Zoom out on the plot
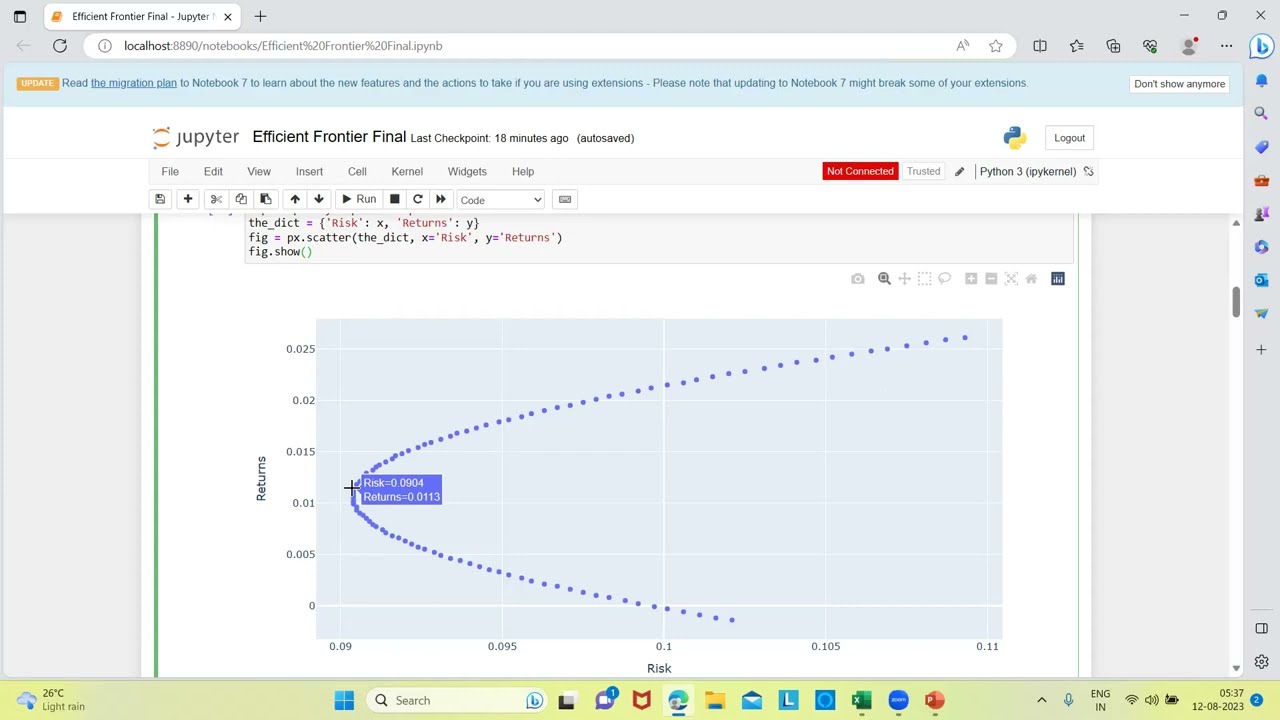This screenshot has height=720, width=1280. coord(991,279)
